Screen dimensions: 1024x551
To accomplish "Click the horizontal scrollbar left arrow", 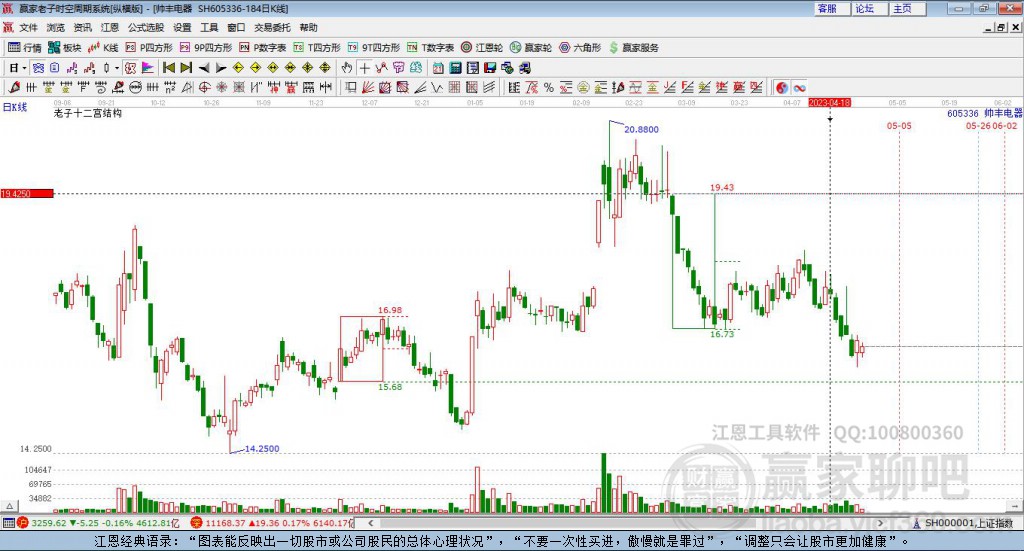I will click(370, 523).
